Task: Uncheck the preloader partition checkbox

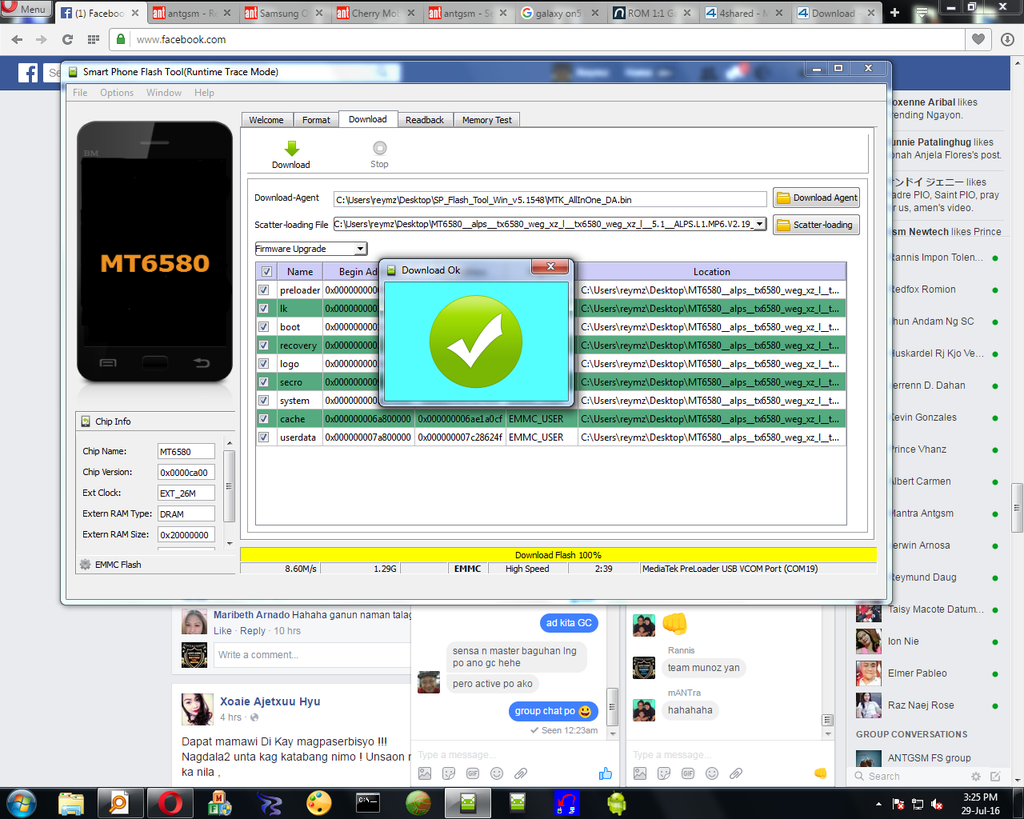Action: (264, 290)
